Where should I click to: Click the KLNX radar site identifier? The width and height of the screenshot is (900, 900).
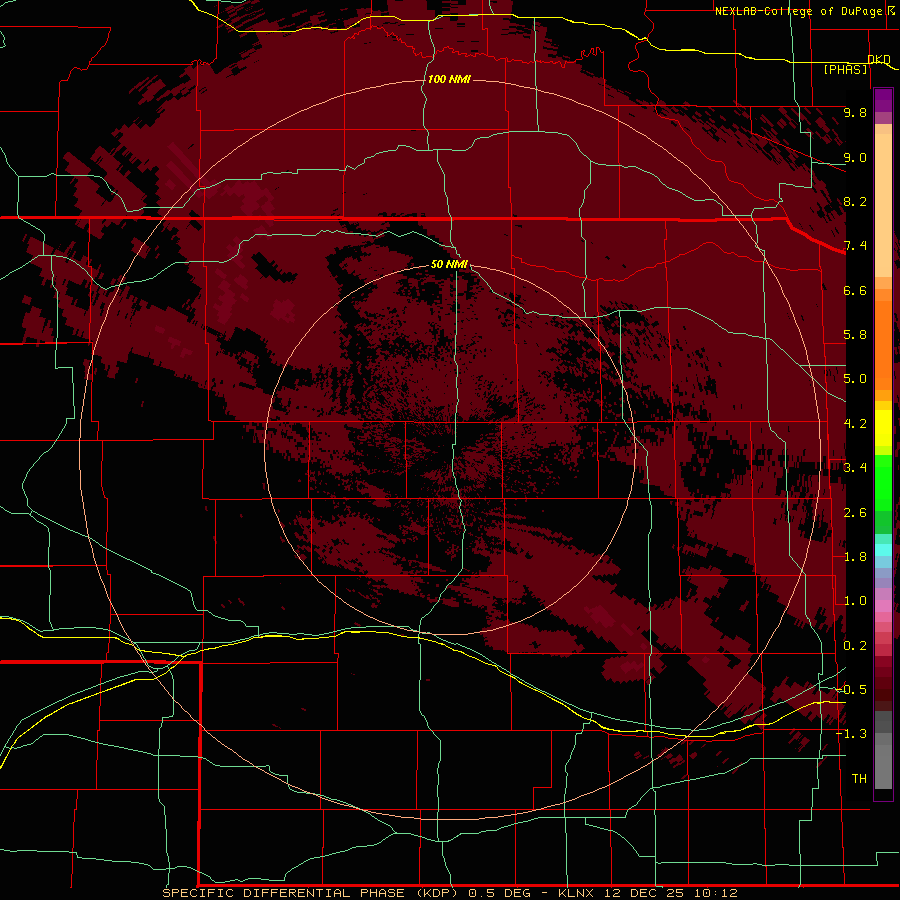tap(577, 893)
